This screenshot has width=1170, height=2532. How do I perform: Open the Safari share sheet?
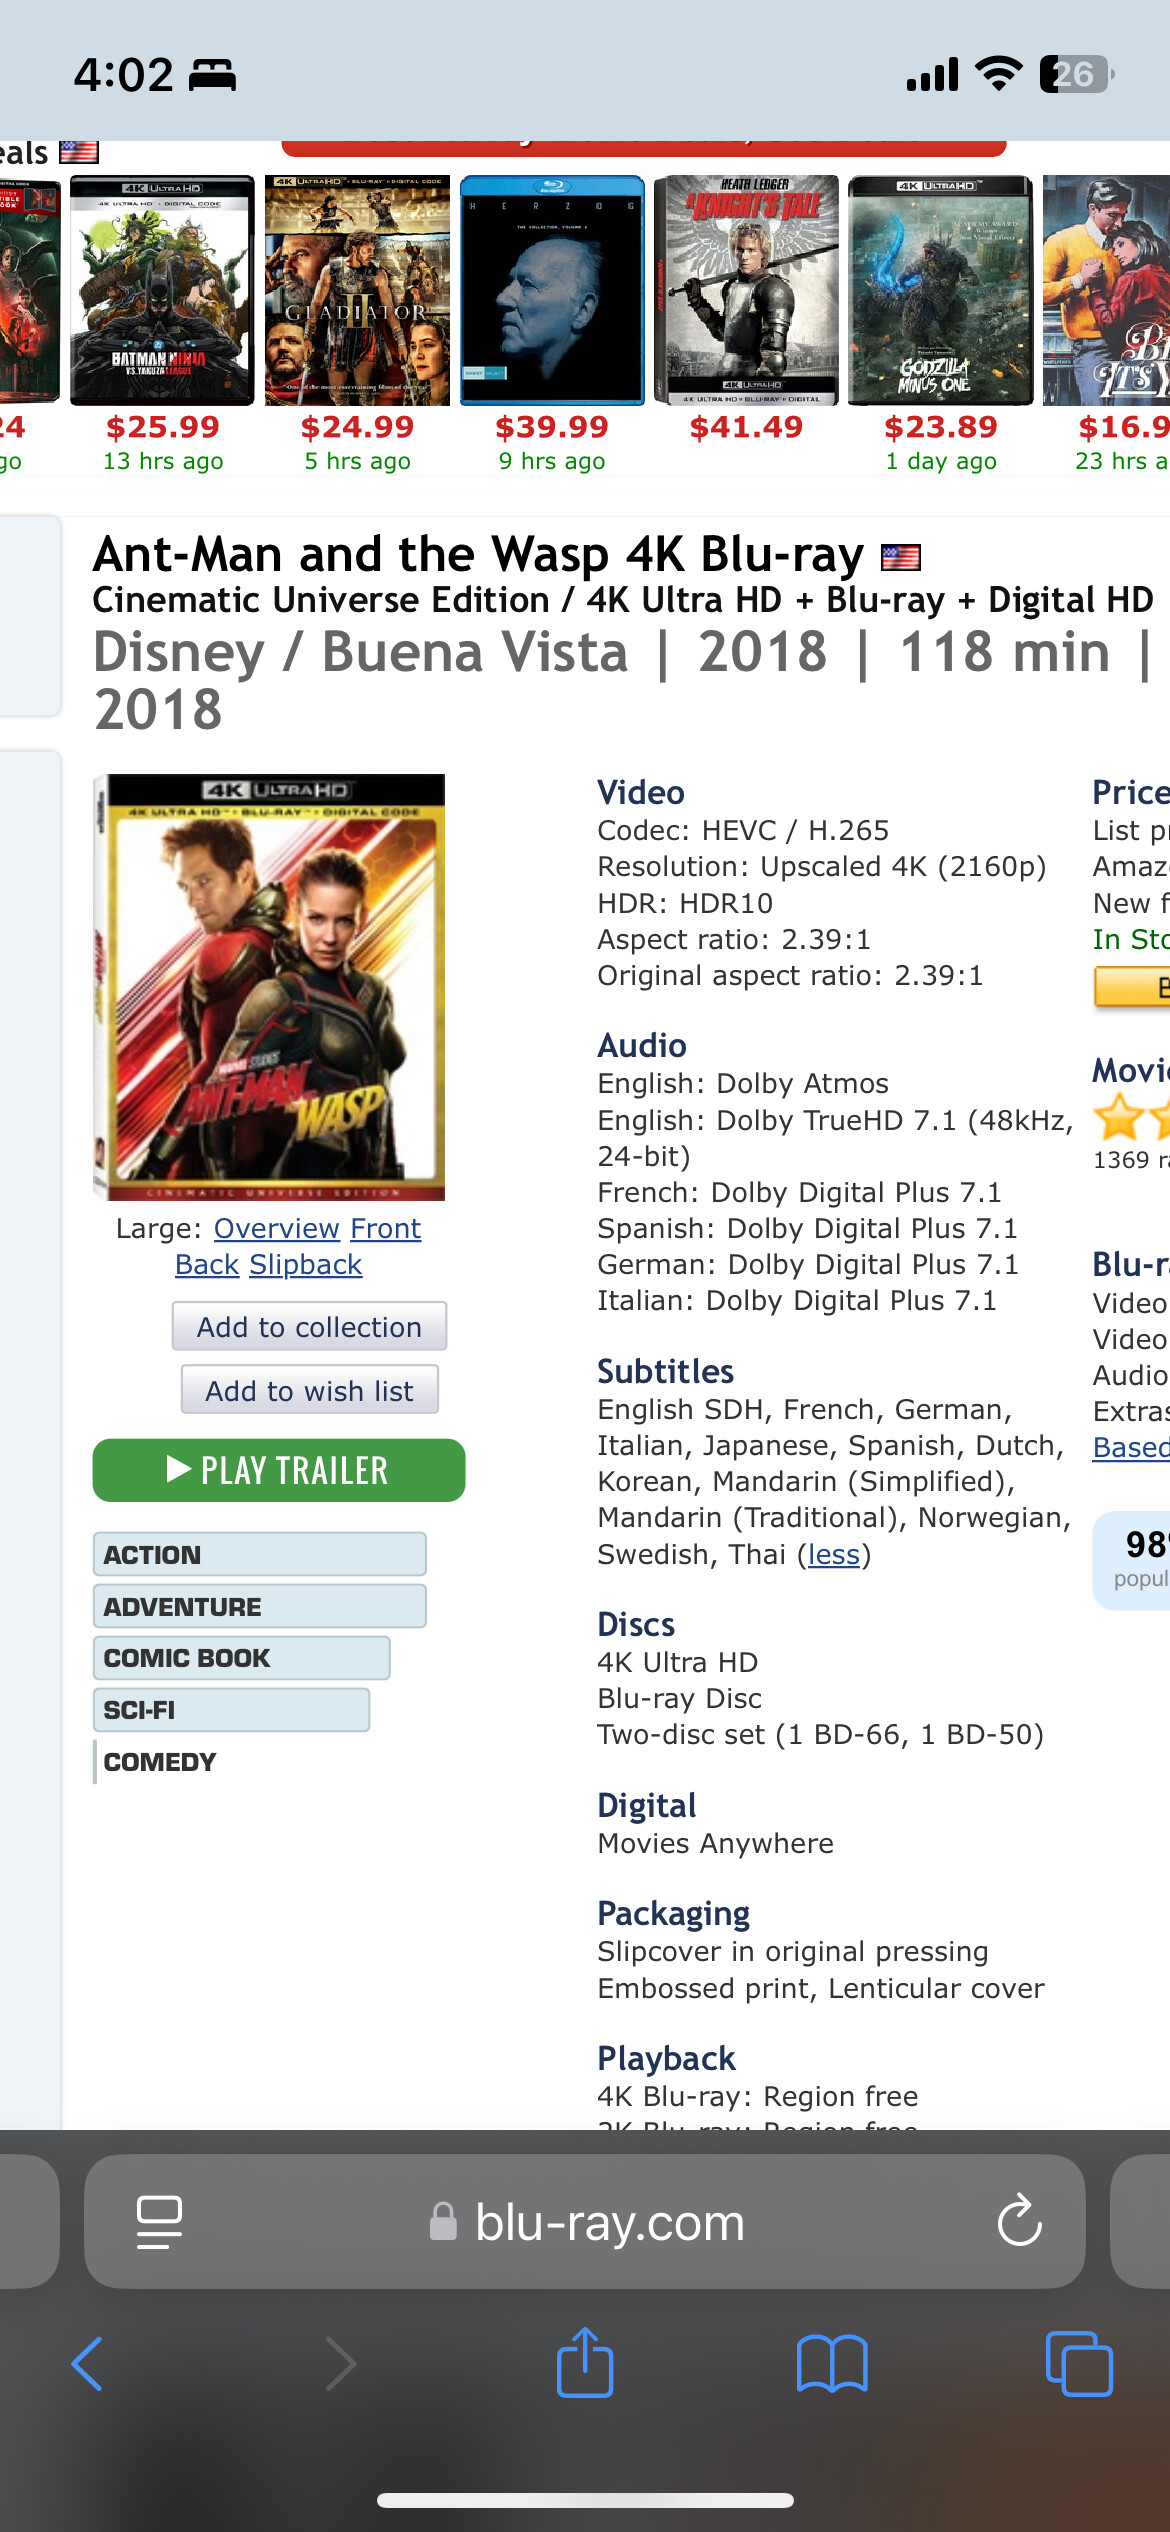585,2364
